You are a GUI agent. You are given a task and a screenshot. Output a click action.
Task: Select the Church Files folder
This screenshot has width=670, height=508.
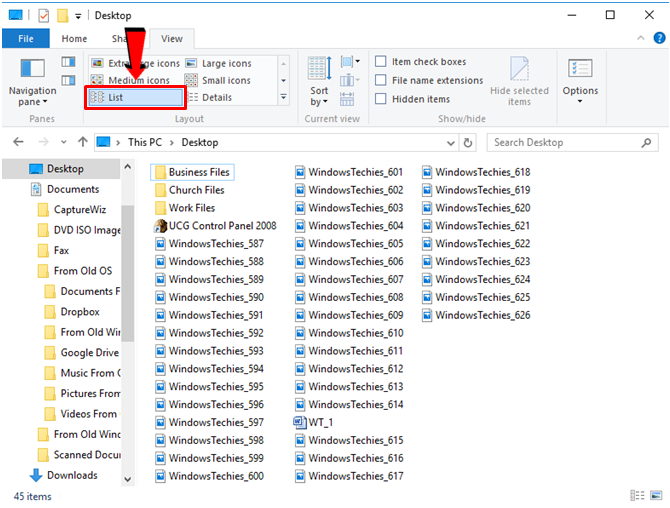point(190,190)
